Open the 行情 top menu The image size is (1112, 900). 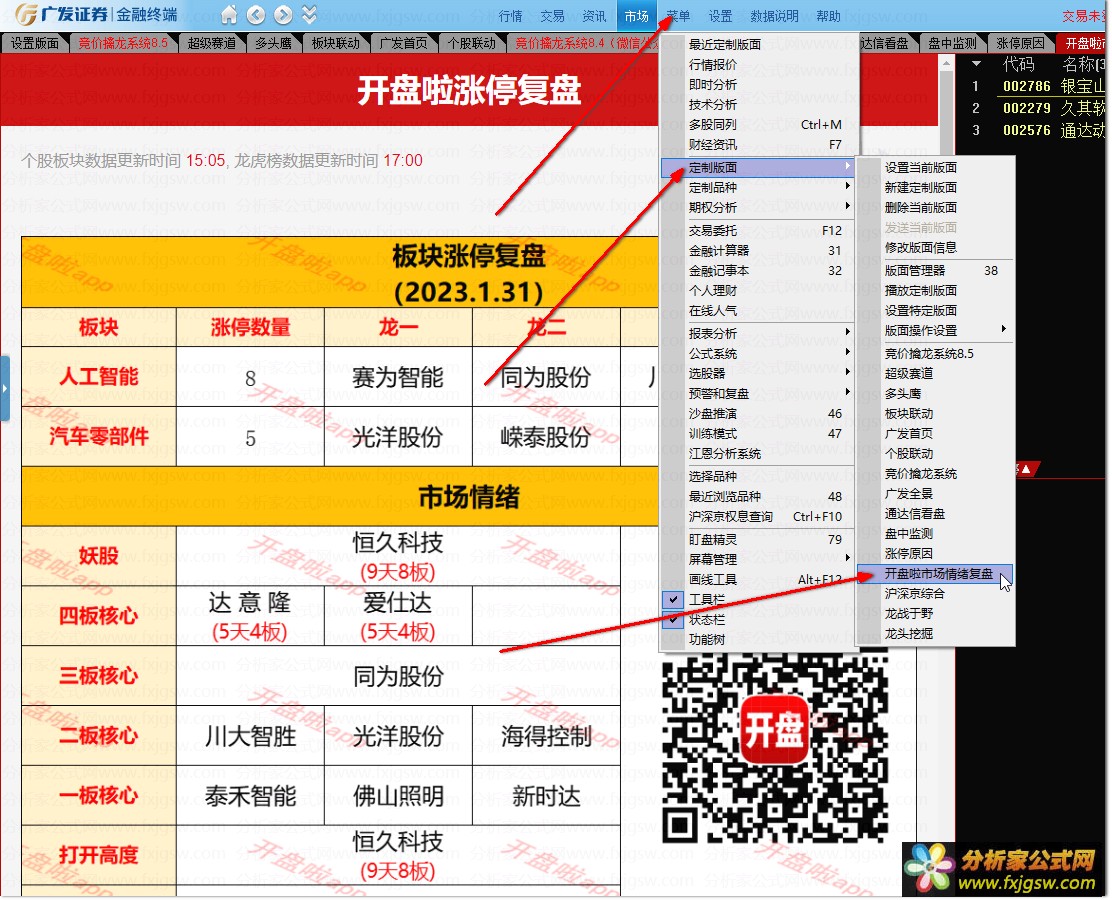click(511, 16)
